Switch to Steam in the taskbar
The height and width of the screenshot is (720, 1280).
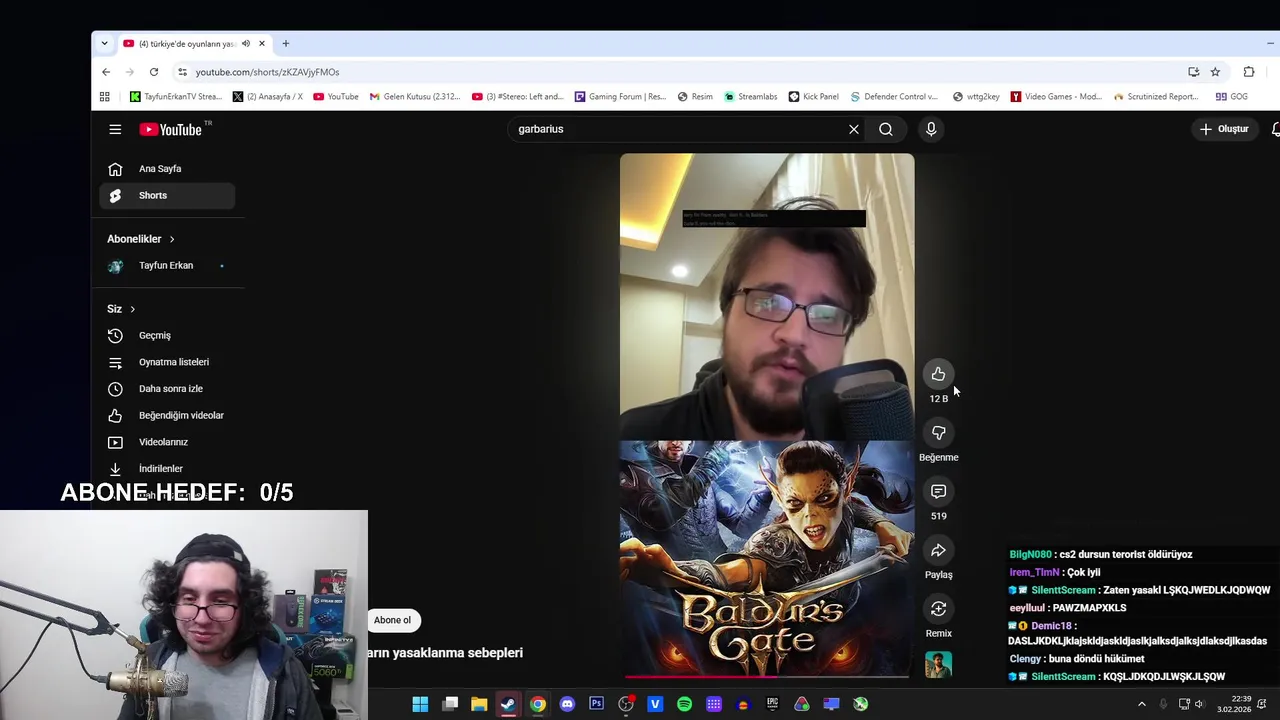coord(508,704)
